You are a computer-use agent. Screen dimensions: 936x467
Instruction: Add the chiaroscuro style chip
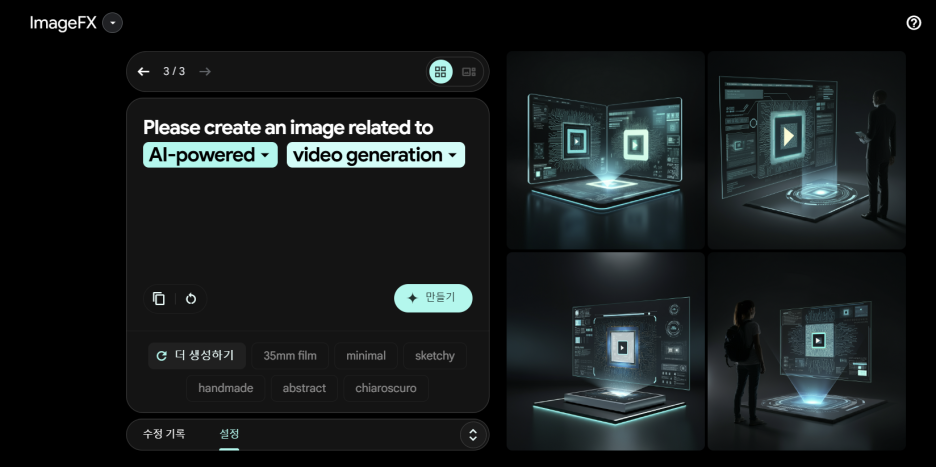pyautogui.click(x=386, y=388)
